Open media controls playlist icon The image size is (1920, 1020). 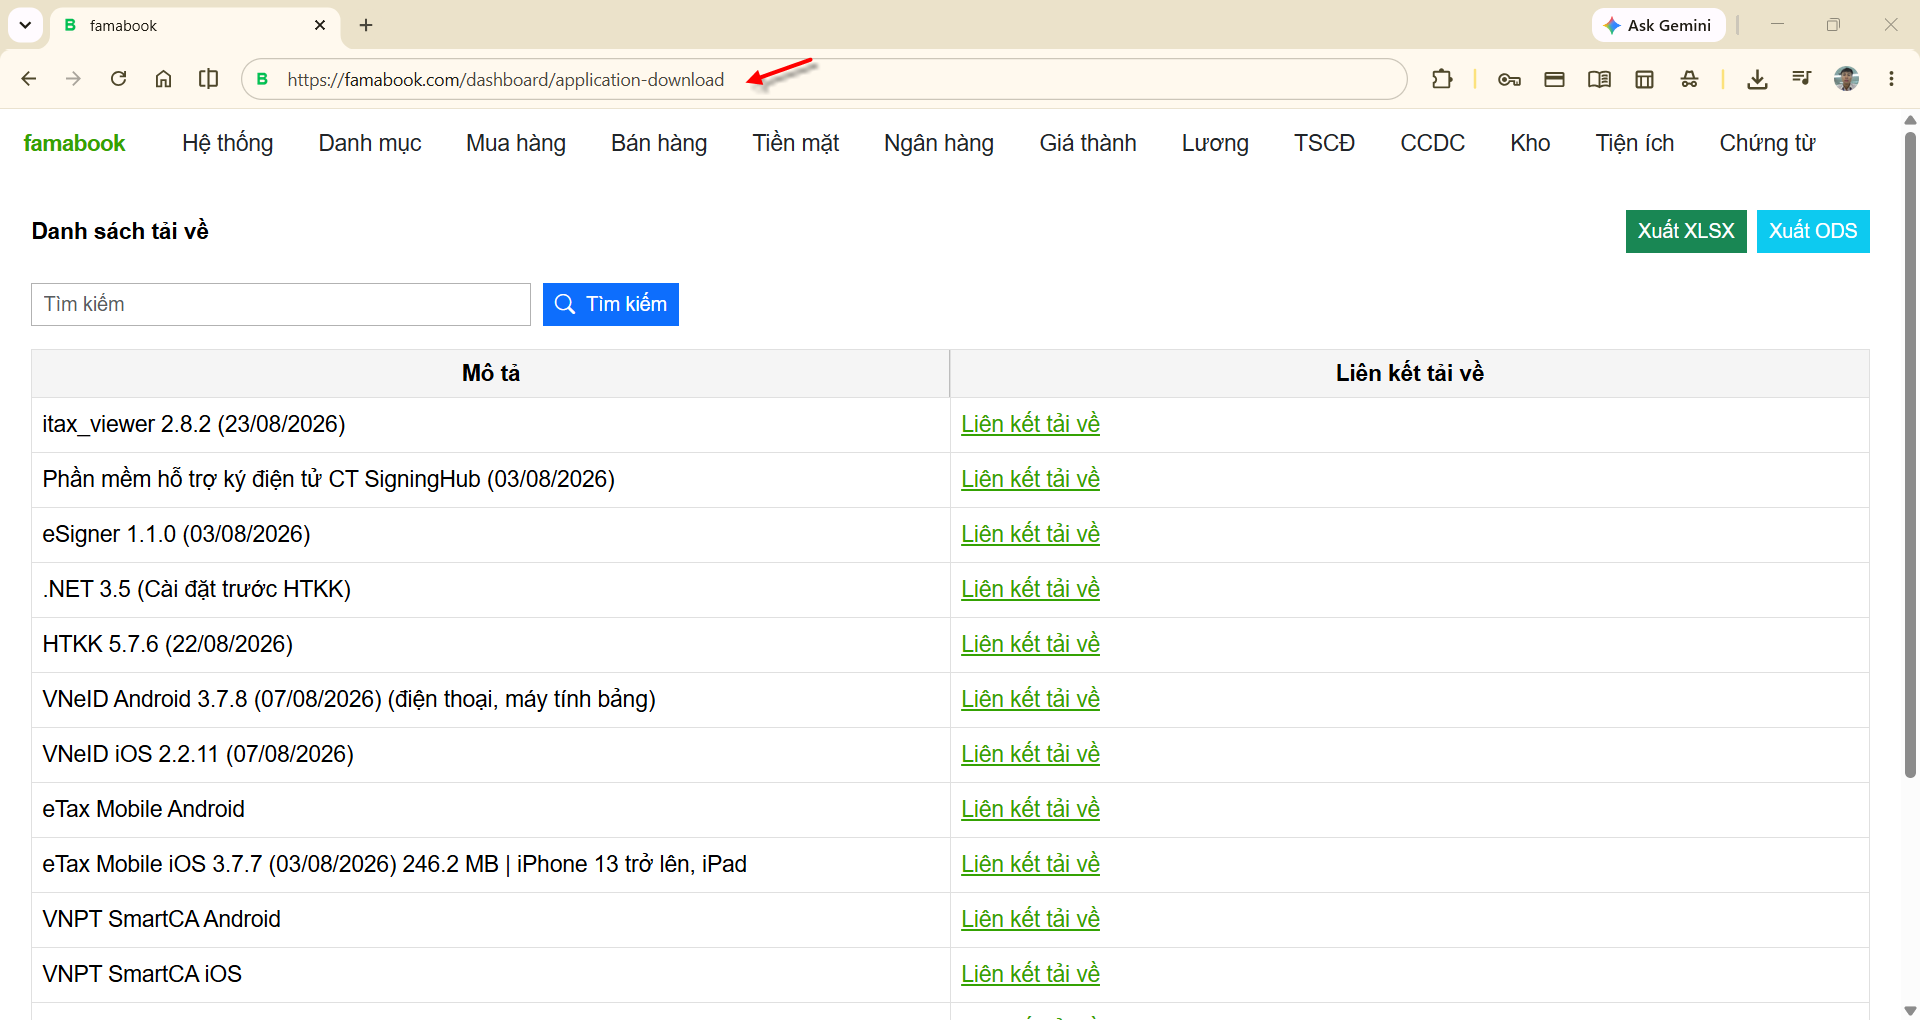click(1802, 79)
